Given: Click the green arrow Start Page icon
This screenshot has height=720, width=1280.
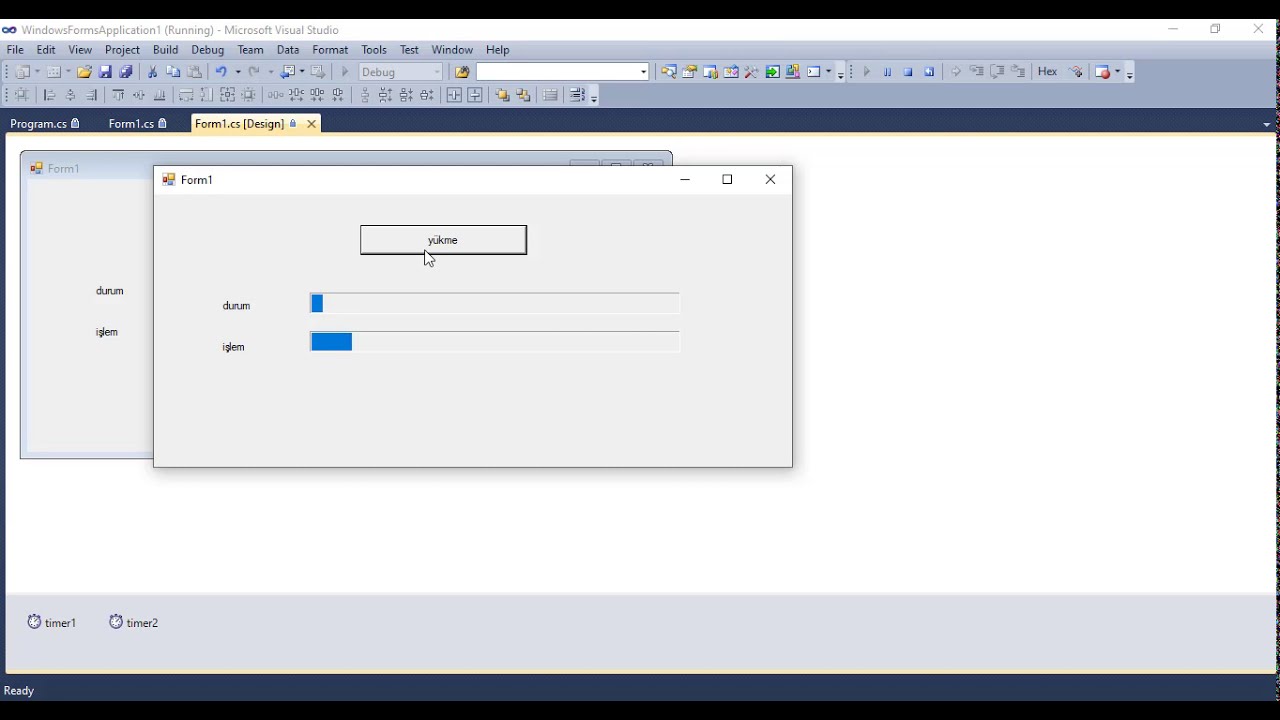Looking at the screenshot, I should [x=773, y=72].
